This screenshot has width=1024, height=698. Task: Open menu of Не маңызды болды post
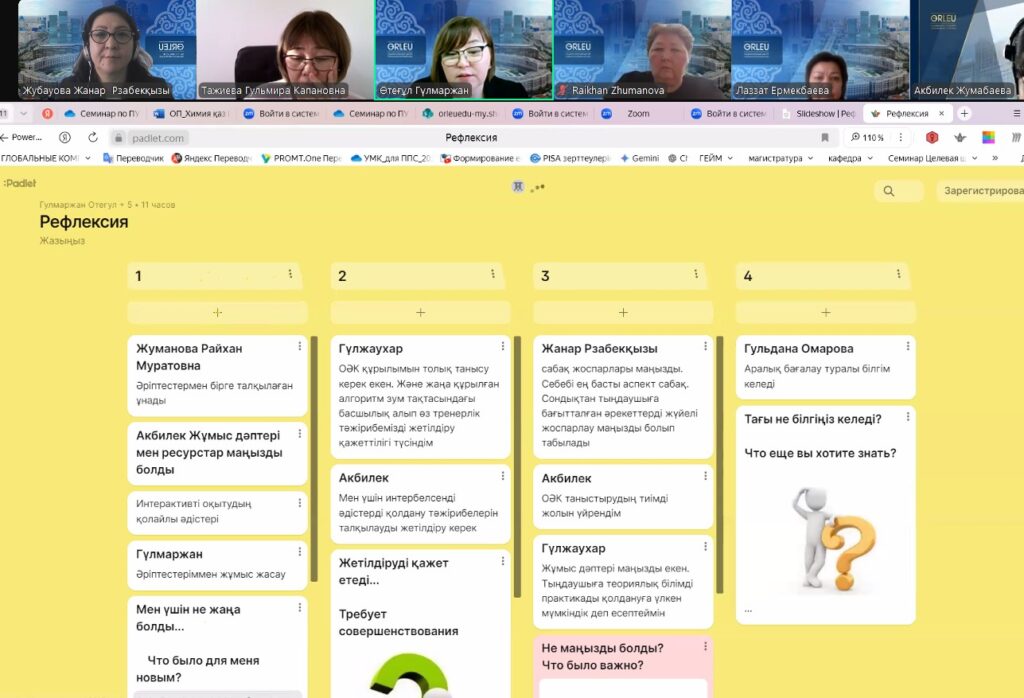click(705, 646)
